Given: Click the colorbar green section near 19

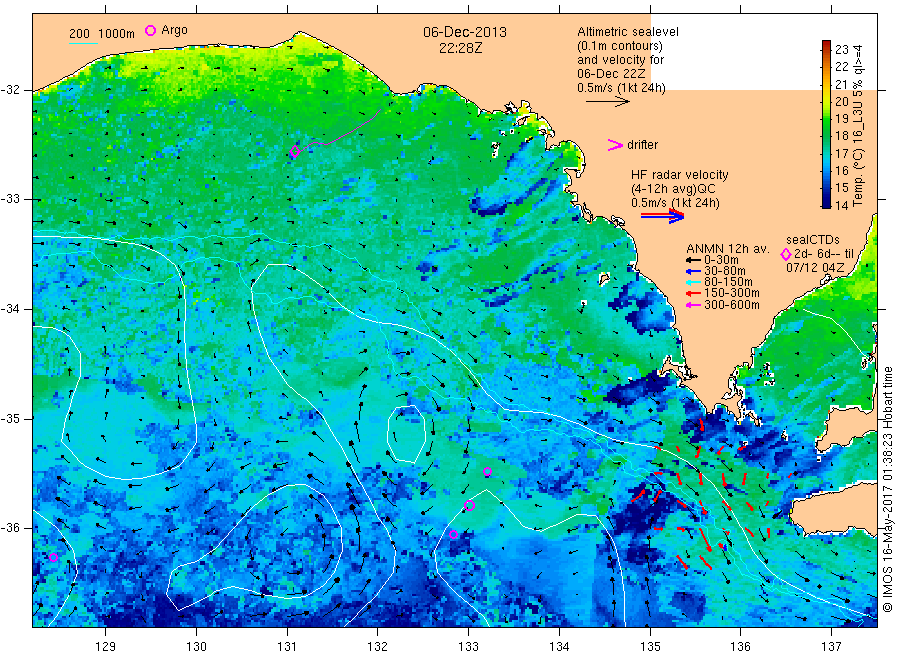Looking at the screenshot, I should coord(826,119).
